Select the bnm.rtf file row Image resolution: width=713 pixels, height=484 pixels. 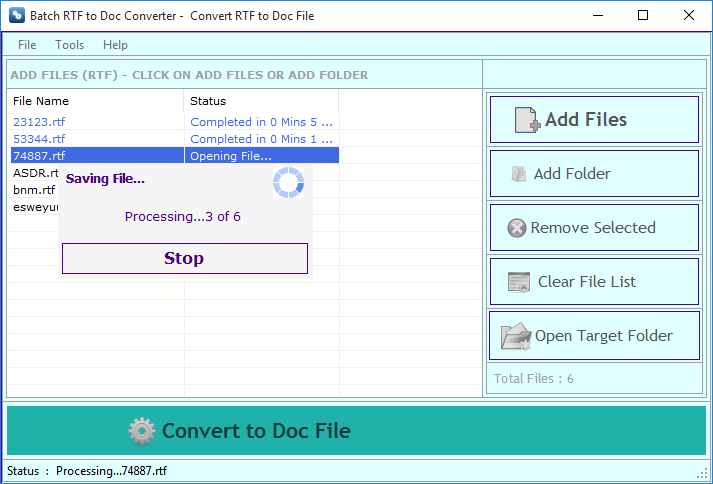[x=34, y=190]
